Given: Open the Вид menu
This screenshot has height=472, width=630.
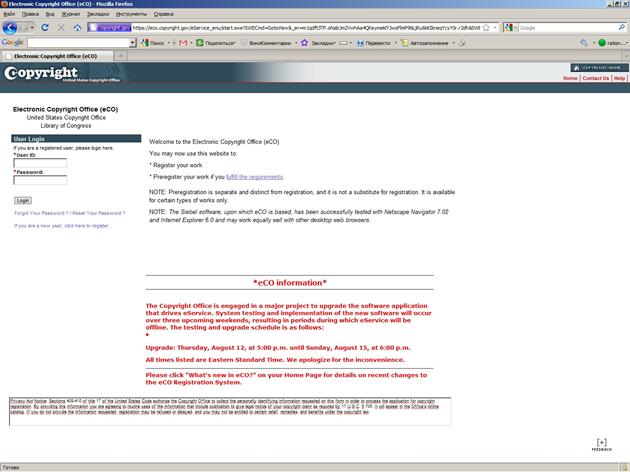Looking at the screenshot, I should pyautogui.click(x=50, y=14).
